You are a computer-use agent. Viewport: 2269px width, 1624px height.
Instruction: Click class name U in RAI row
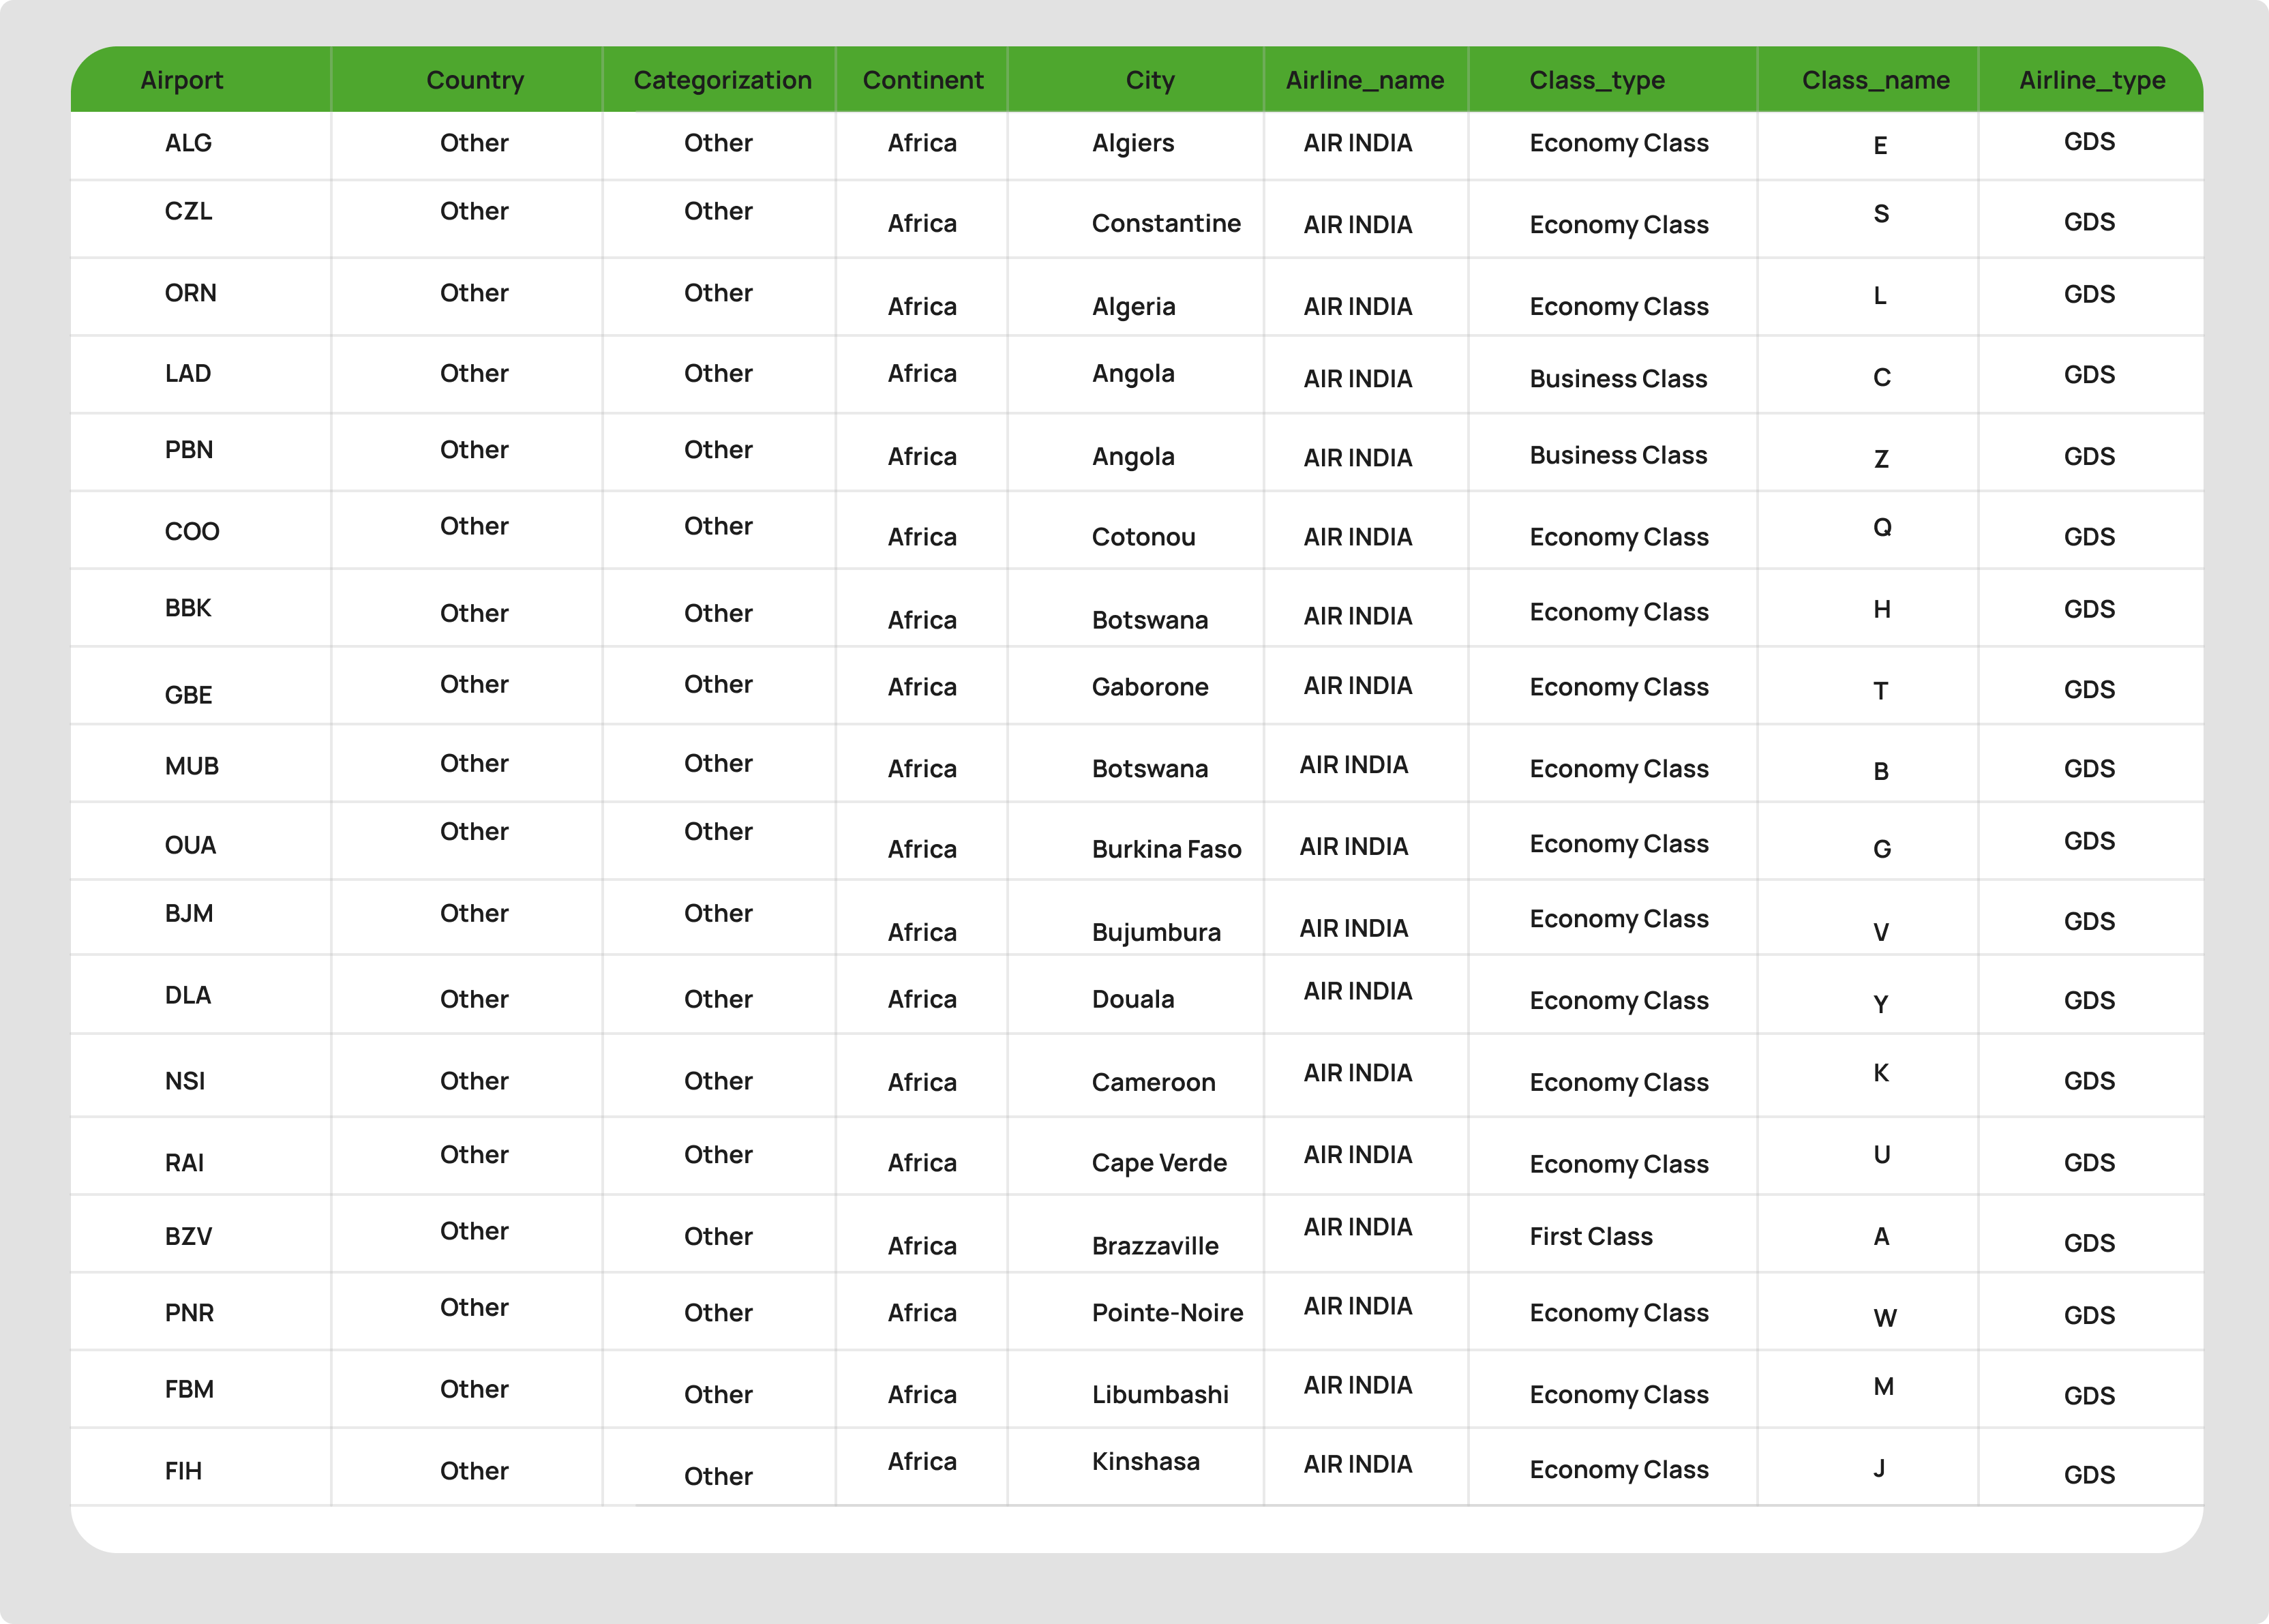[1881, 1155]
